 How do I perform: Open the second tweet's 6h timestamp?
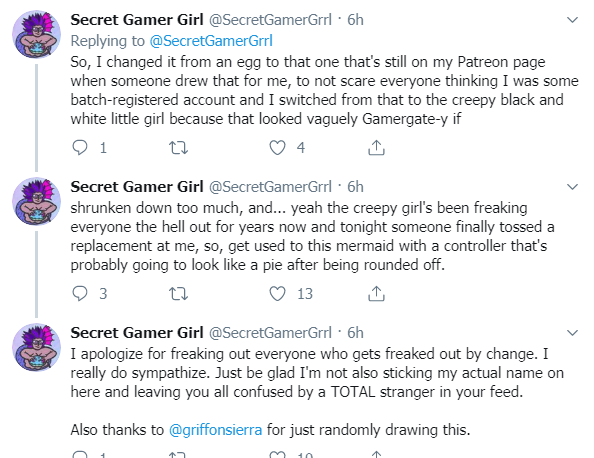pyautogui.click(x=355, y=187)
